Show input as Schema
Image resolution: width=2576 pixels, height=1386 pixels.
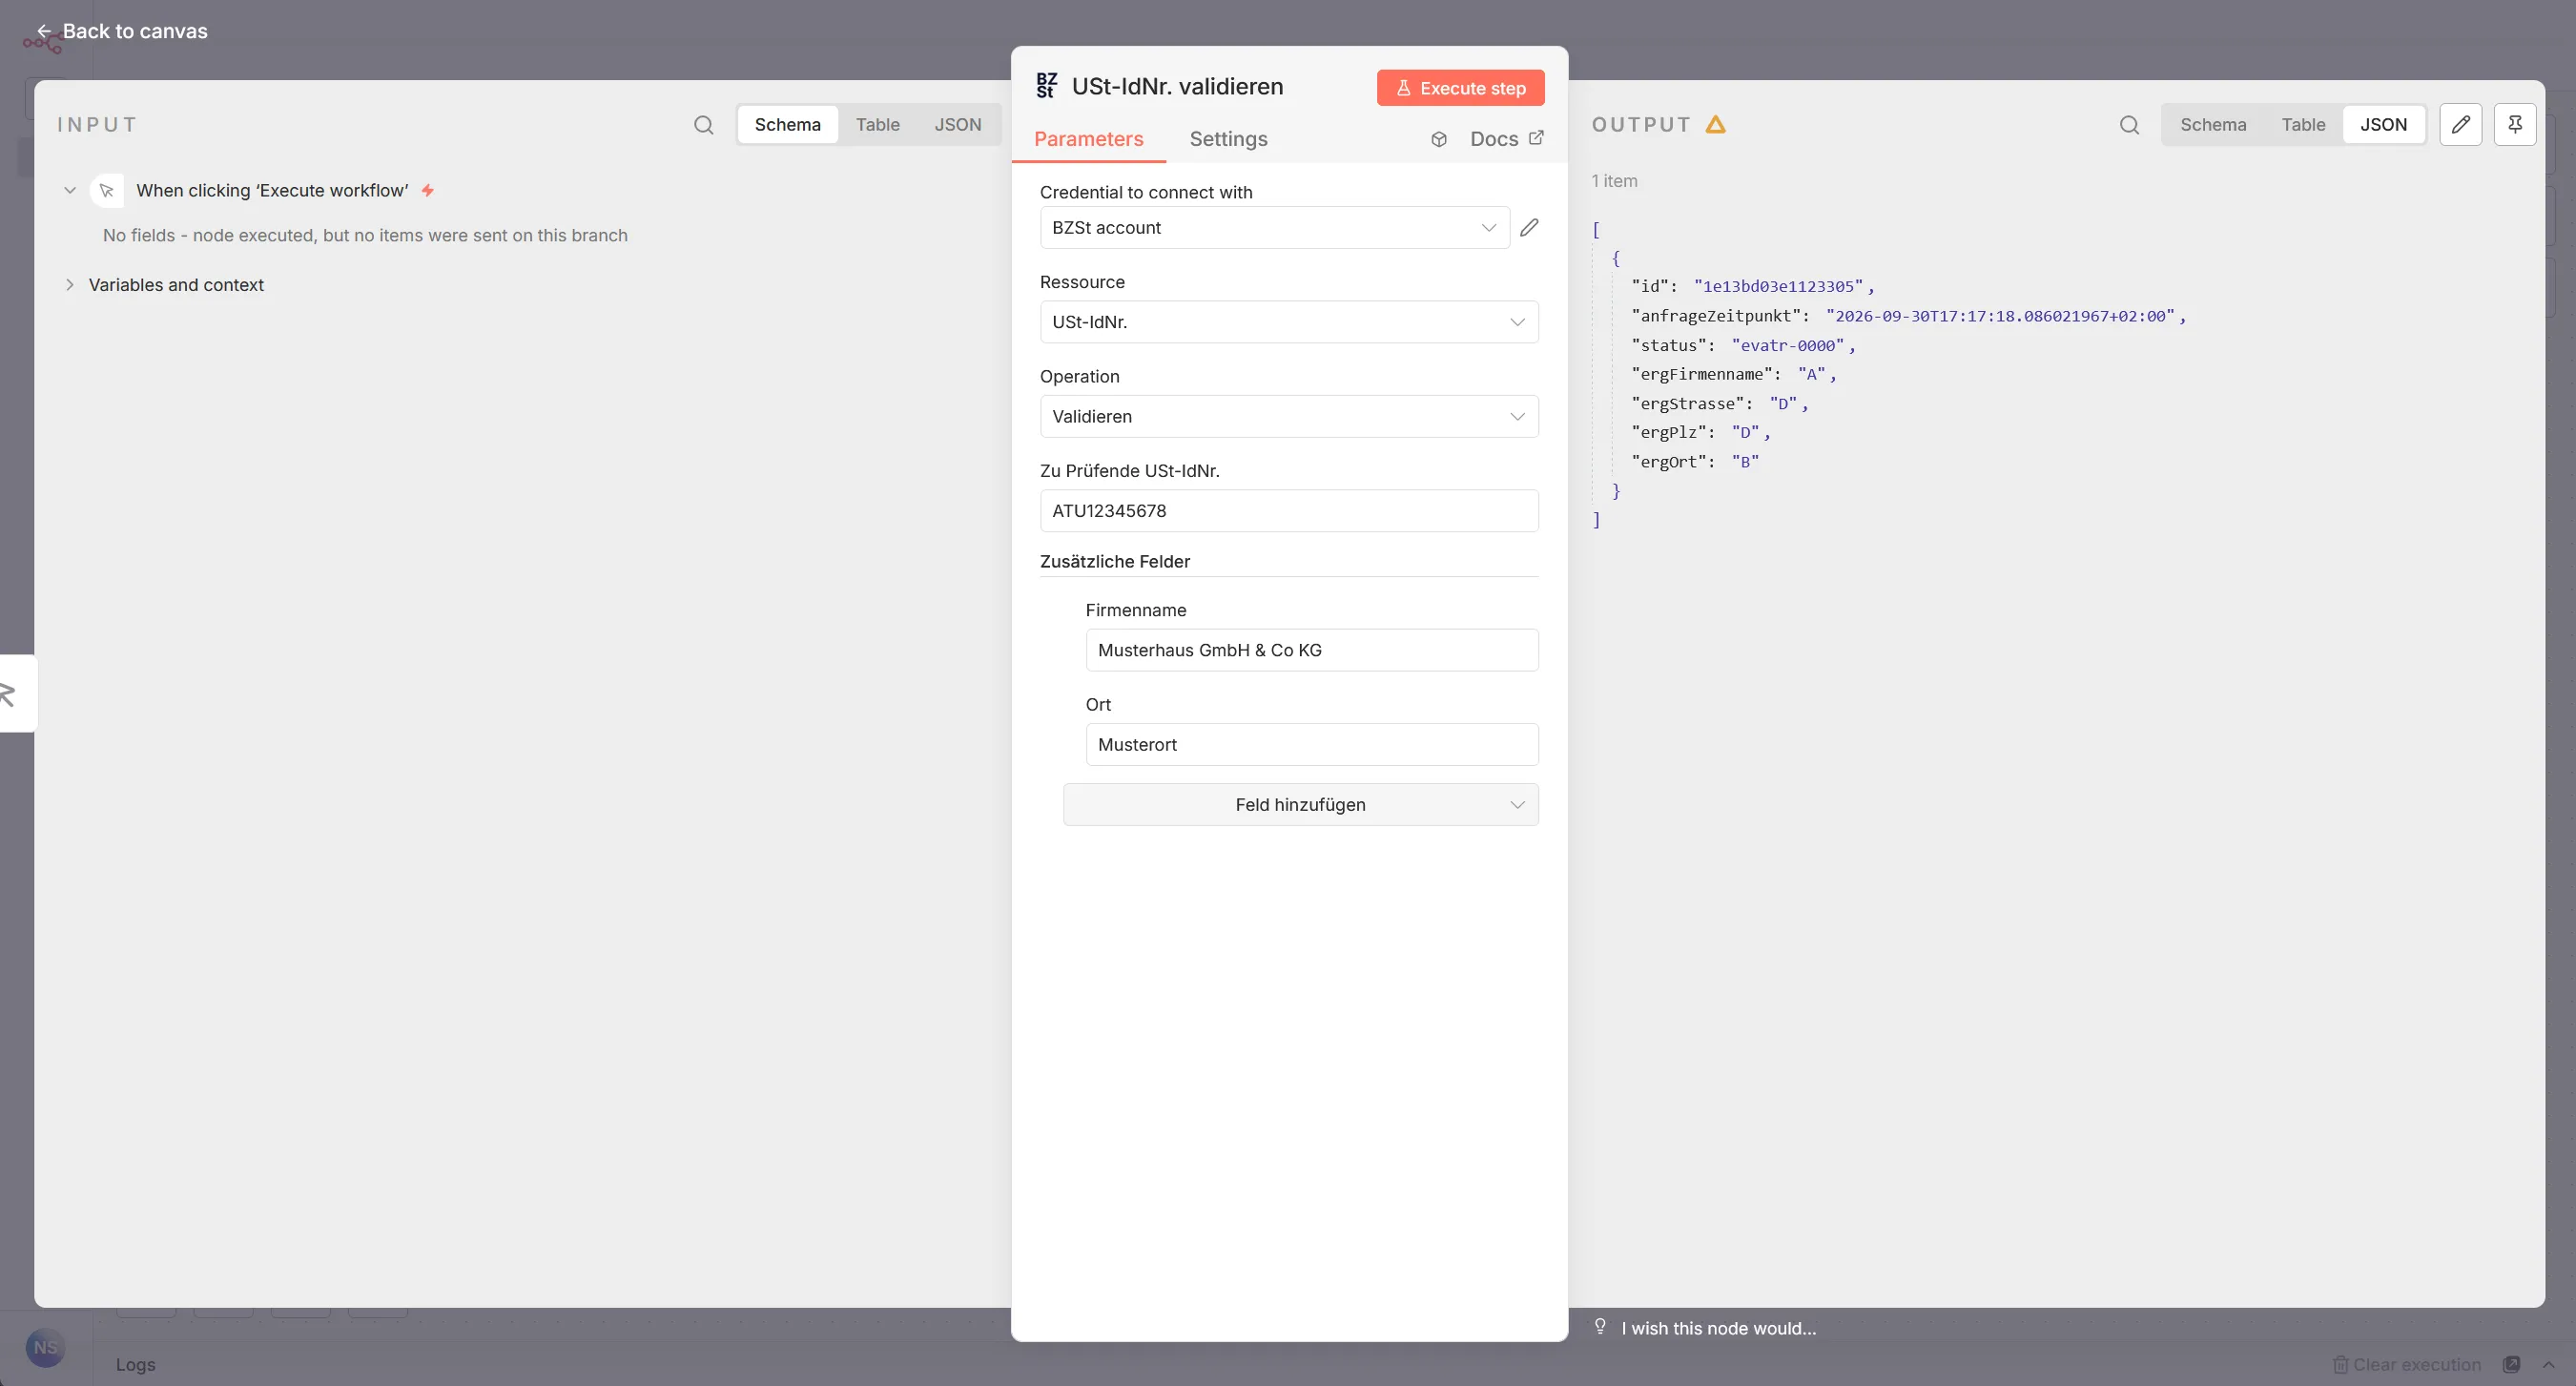coord(787,125)
